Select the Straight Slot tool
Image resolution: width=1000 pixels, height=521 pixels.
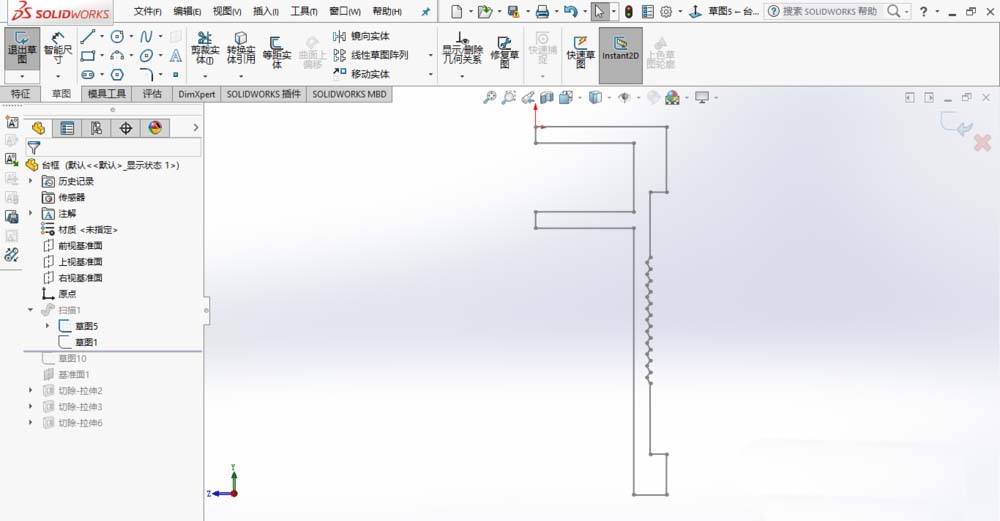[x=87, y=75]
